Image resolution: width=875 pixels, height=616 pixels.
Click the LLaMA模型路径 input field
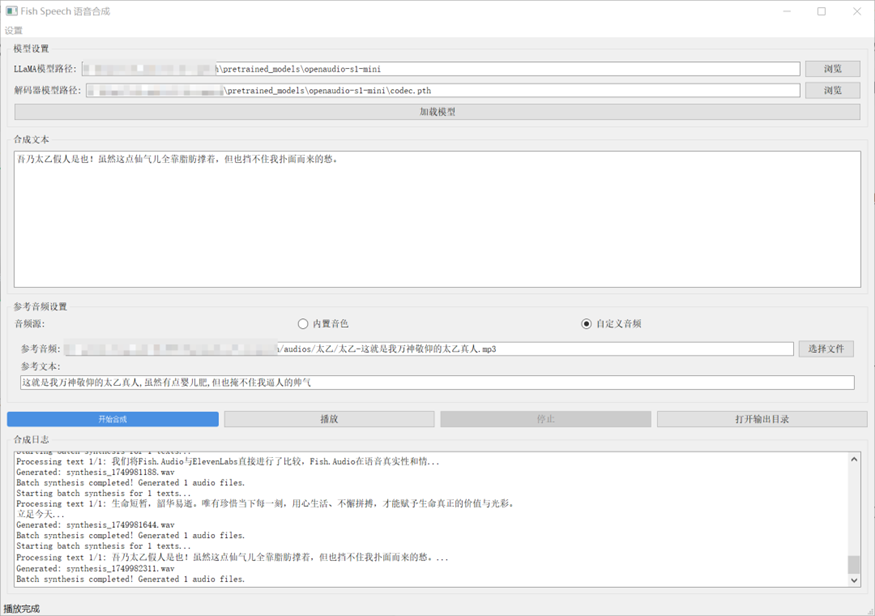tap(441, 69)
